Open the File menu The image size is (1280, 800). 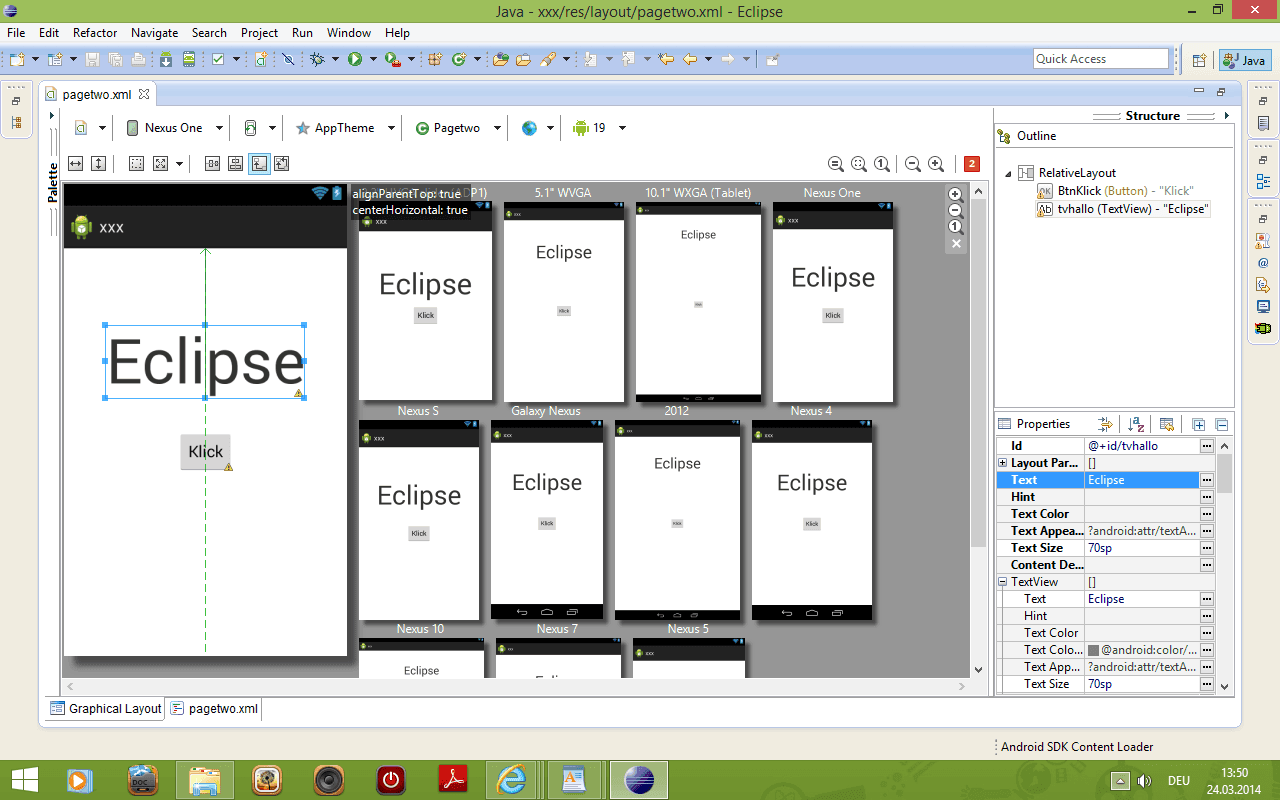tap(16, 33)
